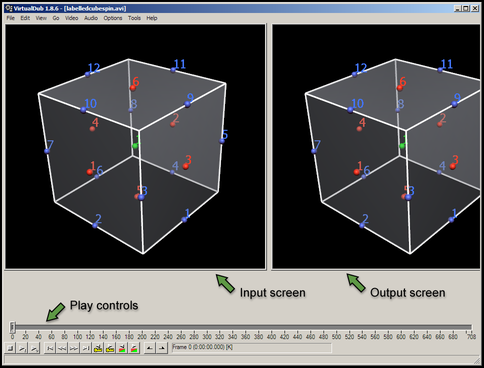Start output playback
The height and width of the screenshot is (368, 484).
34,348
